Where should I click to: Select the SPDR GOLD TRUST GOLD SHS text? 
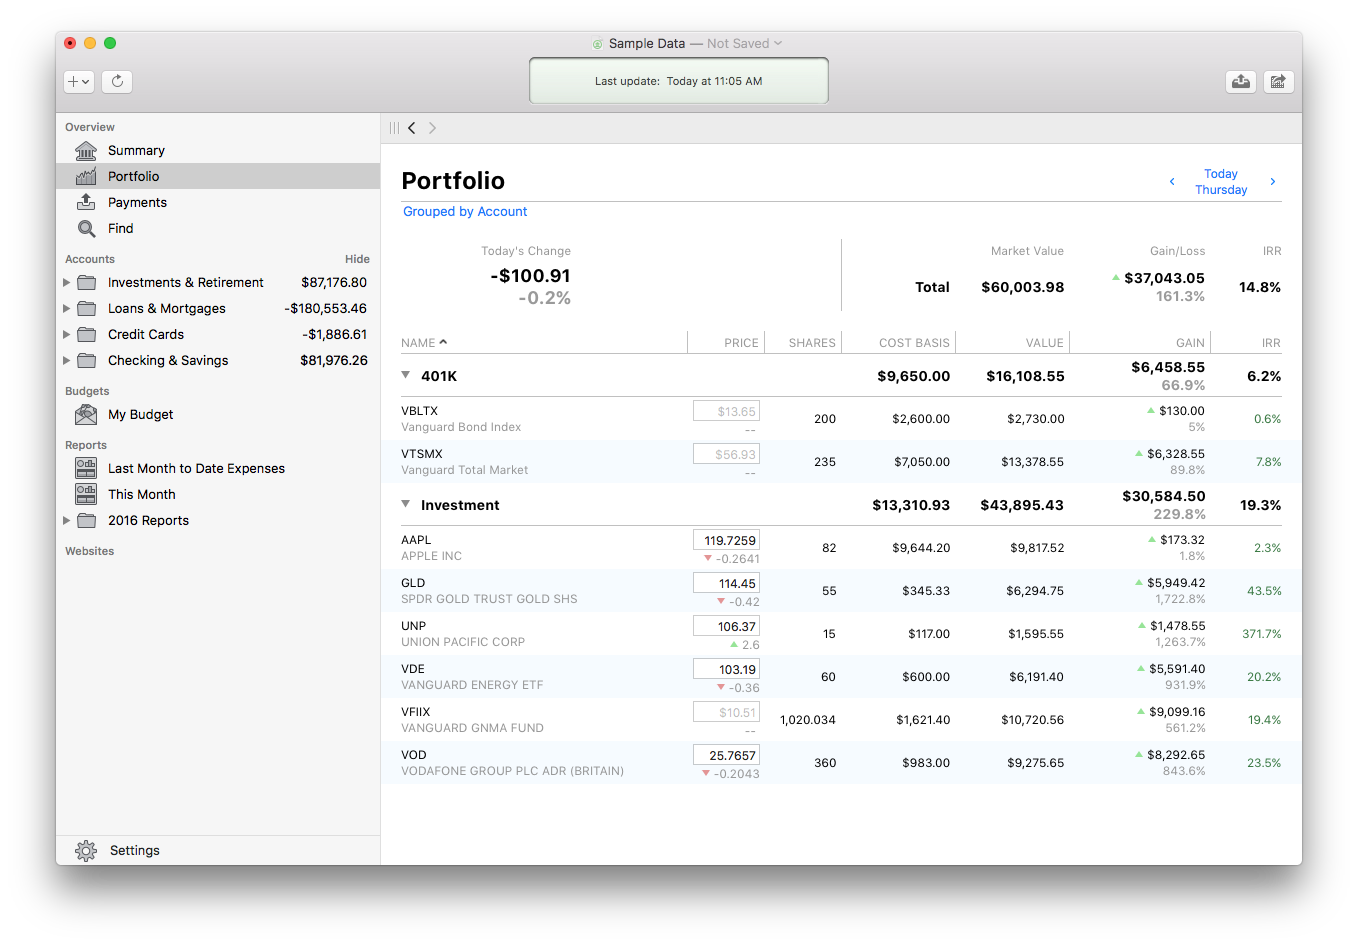coord(489,599)
